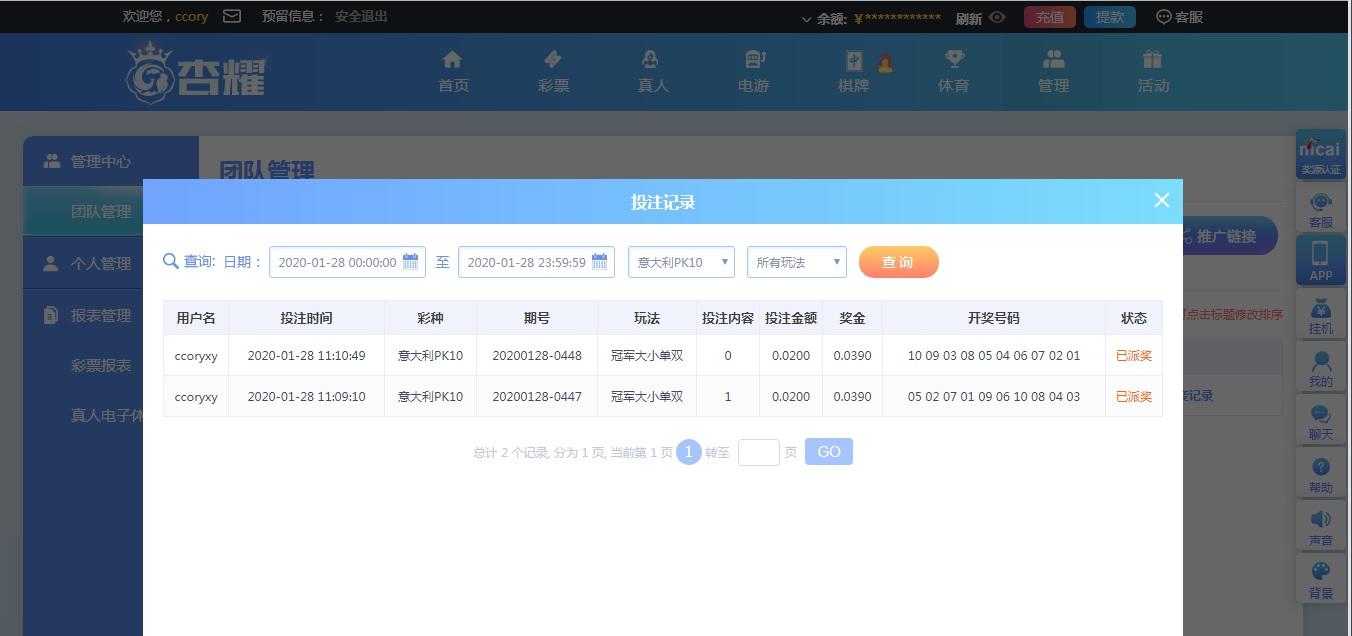The image size is (1352, 636).
Task: Open the 体育 sports menu
Action: 953,72
